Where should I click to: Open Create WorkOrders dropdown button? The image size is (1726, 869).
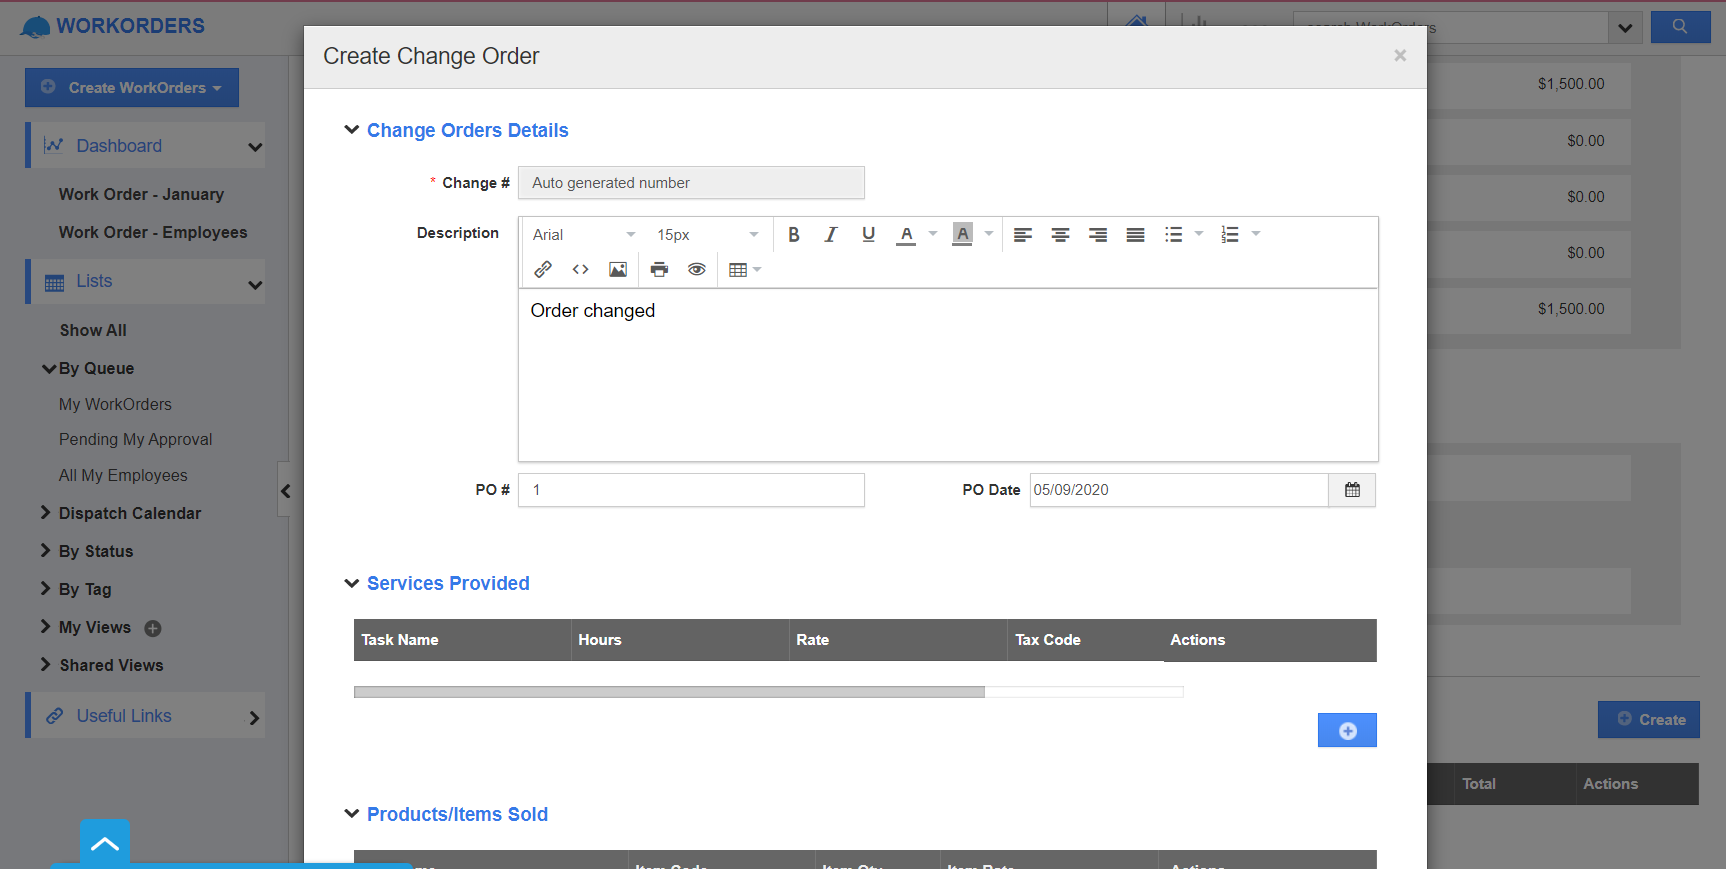(132, 87)
